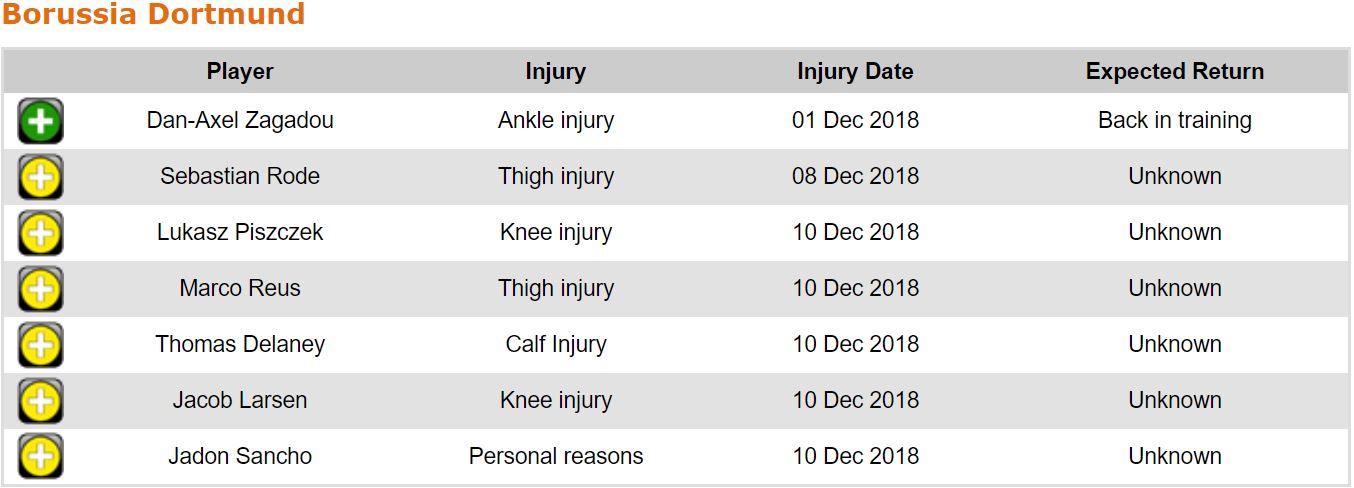Select Jadon Sancho's yellow status icon
Viewport: 1354px width, 488px height.
40,458
